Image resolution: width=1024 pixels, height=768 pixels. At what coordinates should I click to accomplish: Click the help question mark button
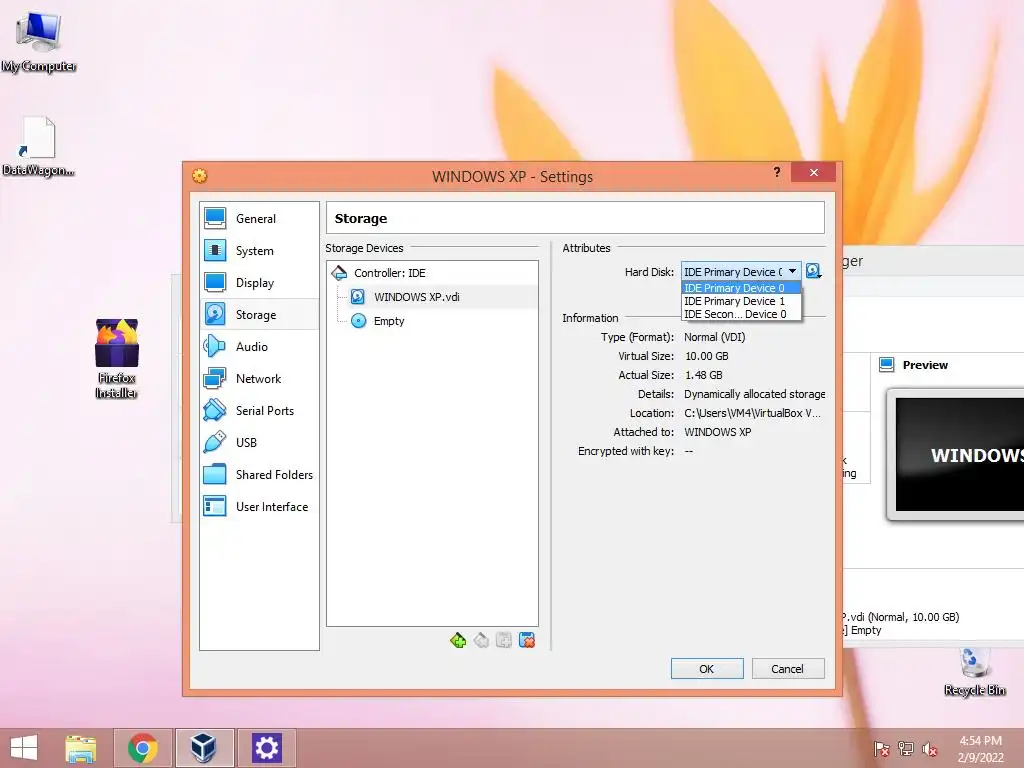776,172
